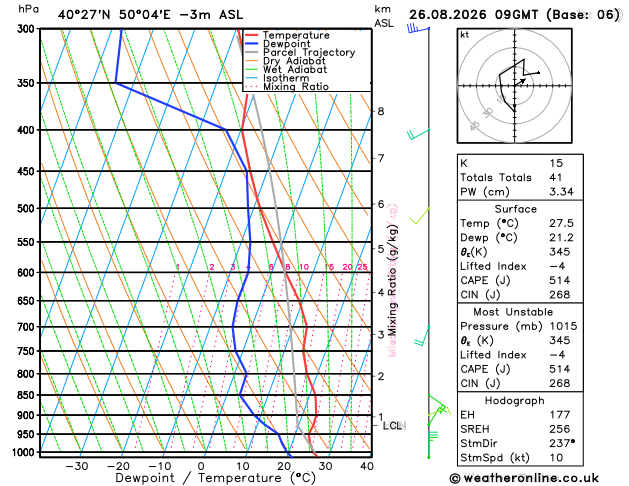Viewport: 629px width, 486px height.
Task: Click the SREH value 256
Action: [x=560, y=429]
